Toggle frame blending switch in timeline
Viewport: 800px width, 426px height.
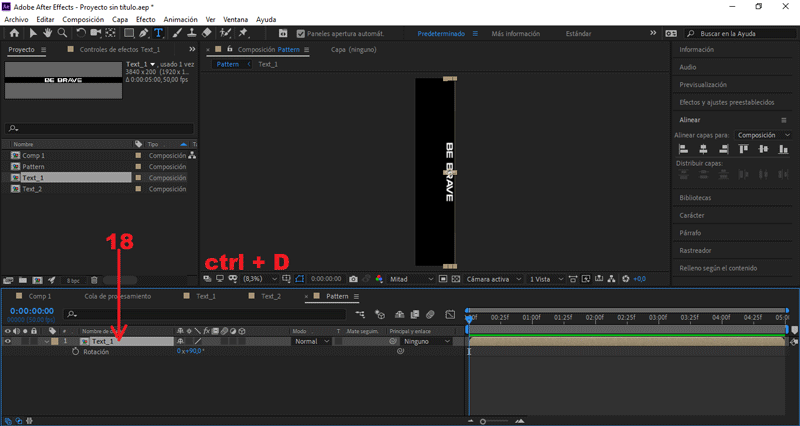coord(415,314)
